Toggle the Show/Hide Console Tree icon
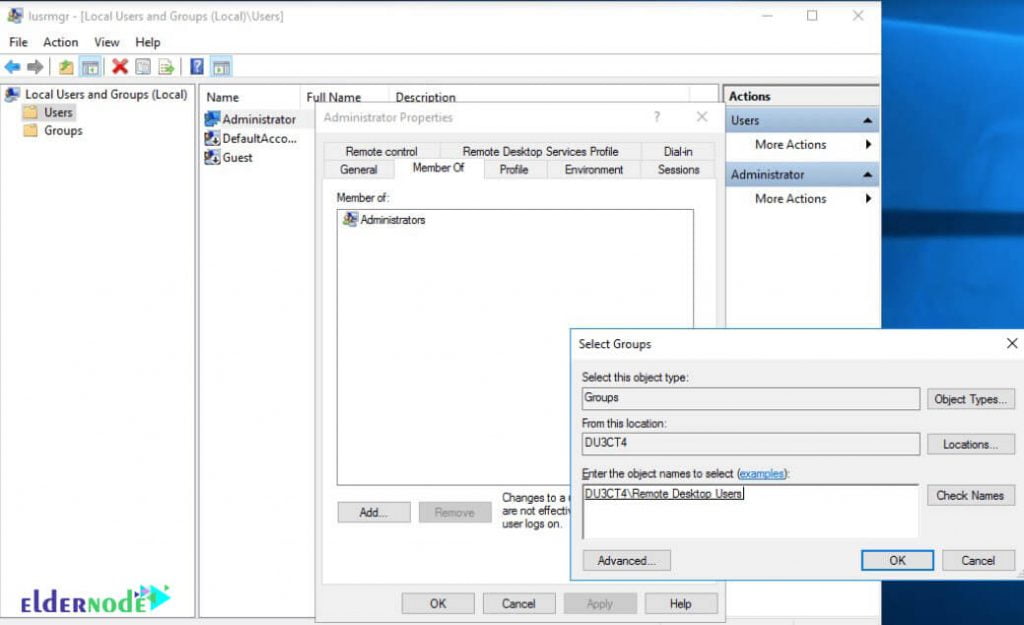1024x625 pixels. tap(90, 67)
